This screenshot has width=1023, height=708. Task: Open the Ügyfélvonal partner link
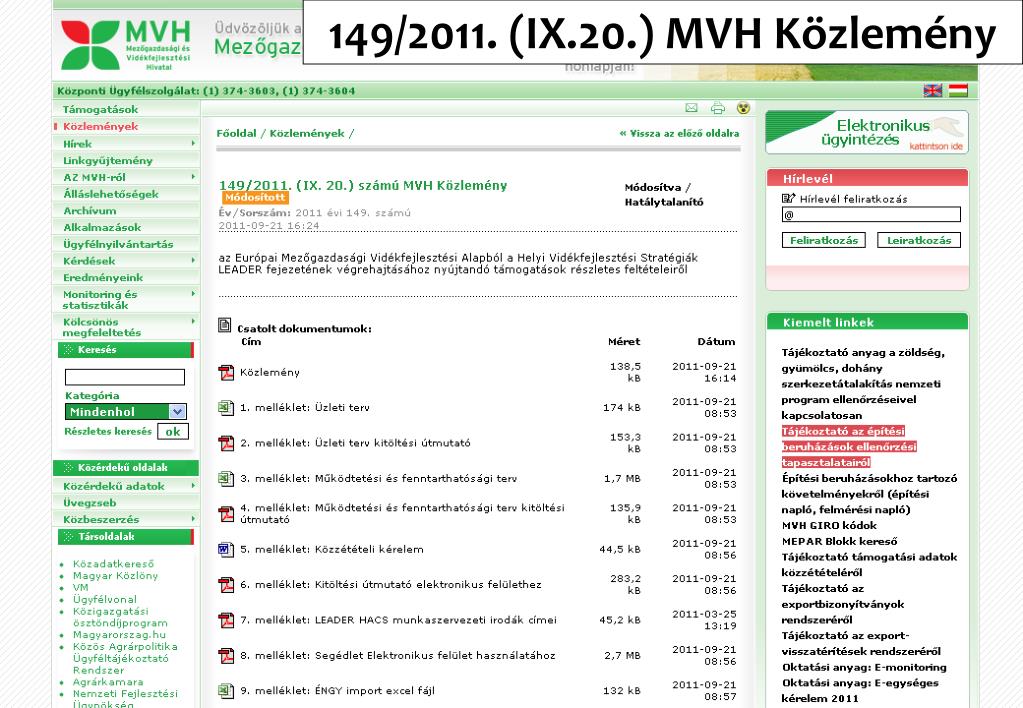105,599
